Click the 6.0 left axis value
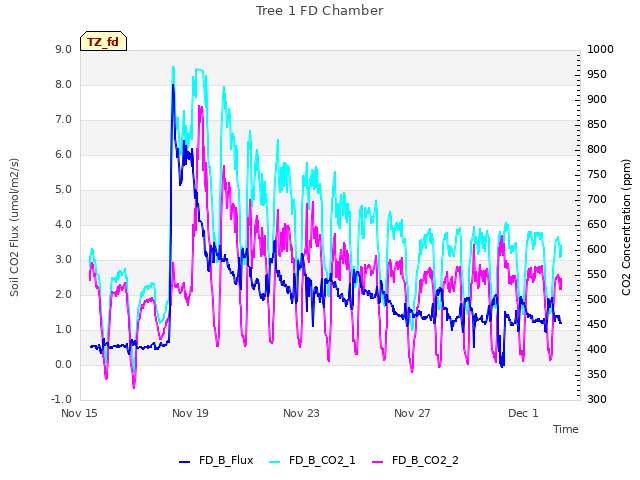 coord(63,155)
